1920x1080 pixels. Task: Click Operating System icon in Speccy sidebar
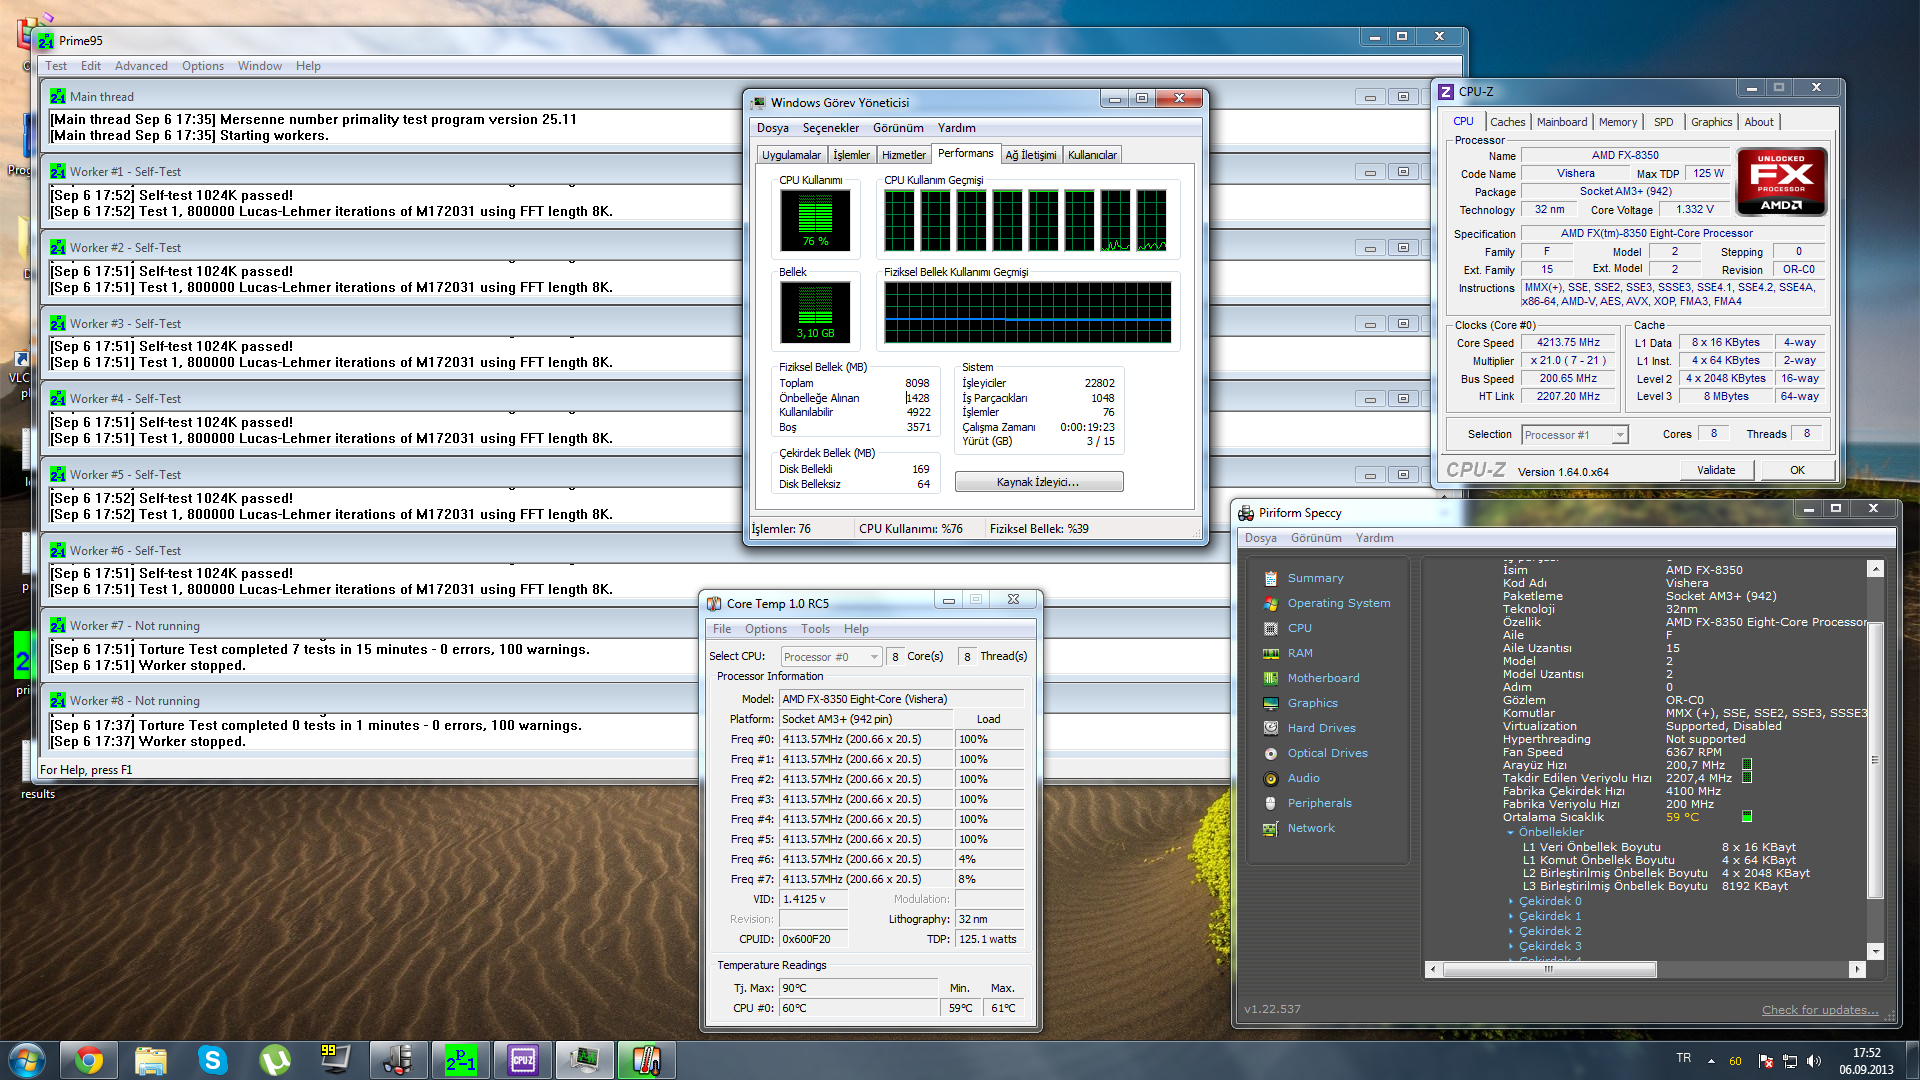[x=1270, y=603]
